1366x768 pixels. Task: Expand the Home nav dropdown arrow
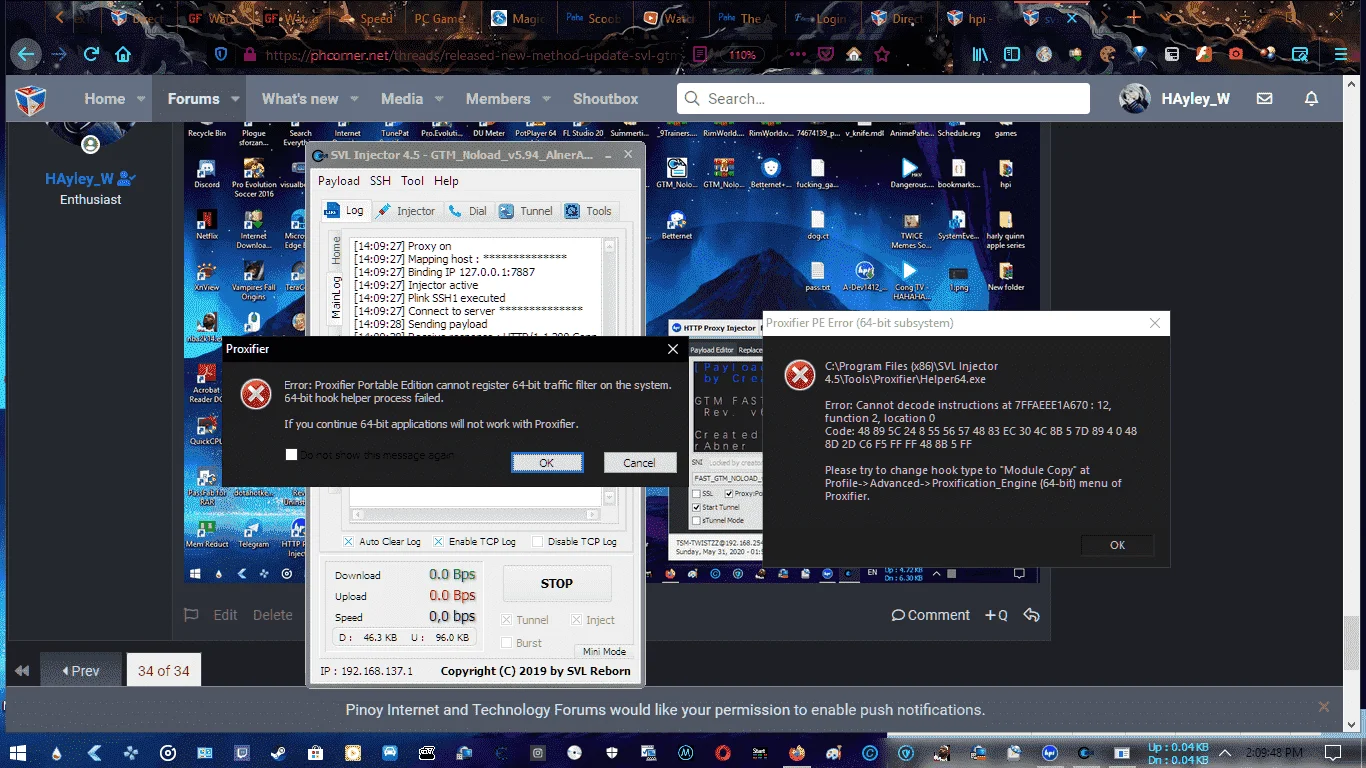pyautogui.click(x=141, y=99)
